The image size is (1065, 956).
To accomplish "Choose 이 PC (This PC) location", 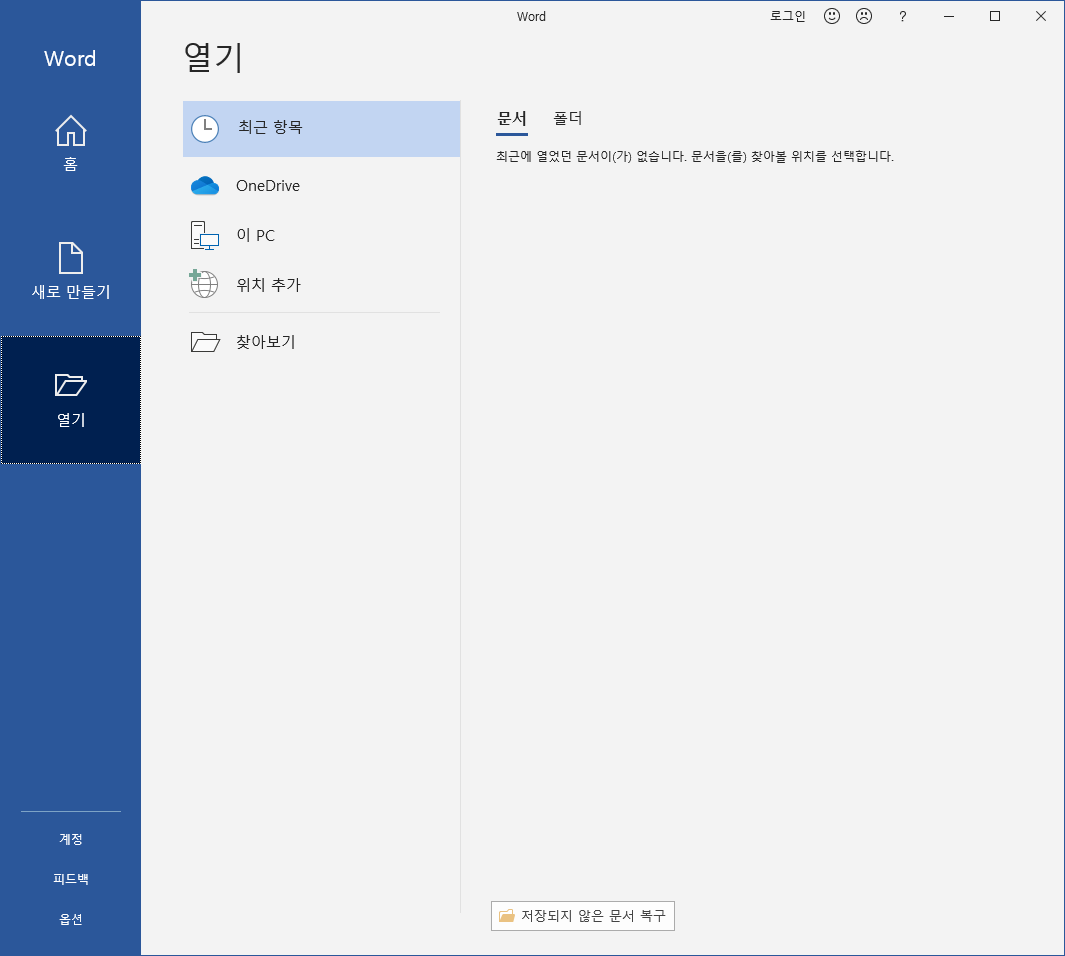I will (x=321, y=235).
